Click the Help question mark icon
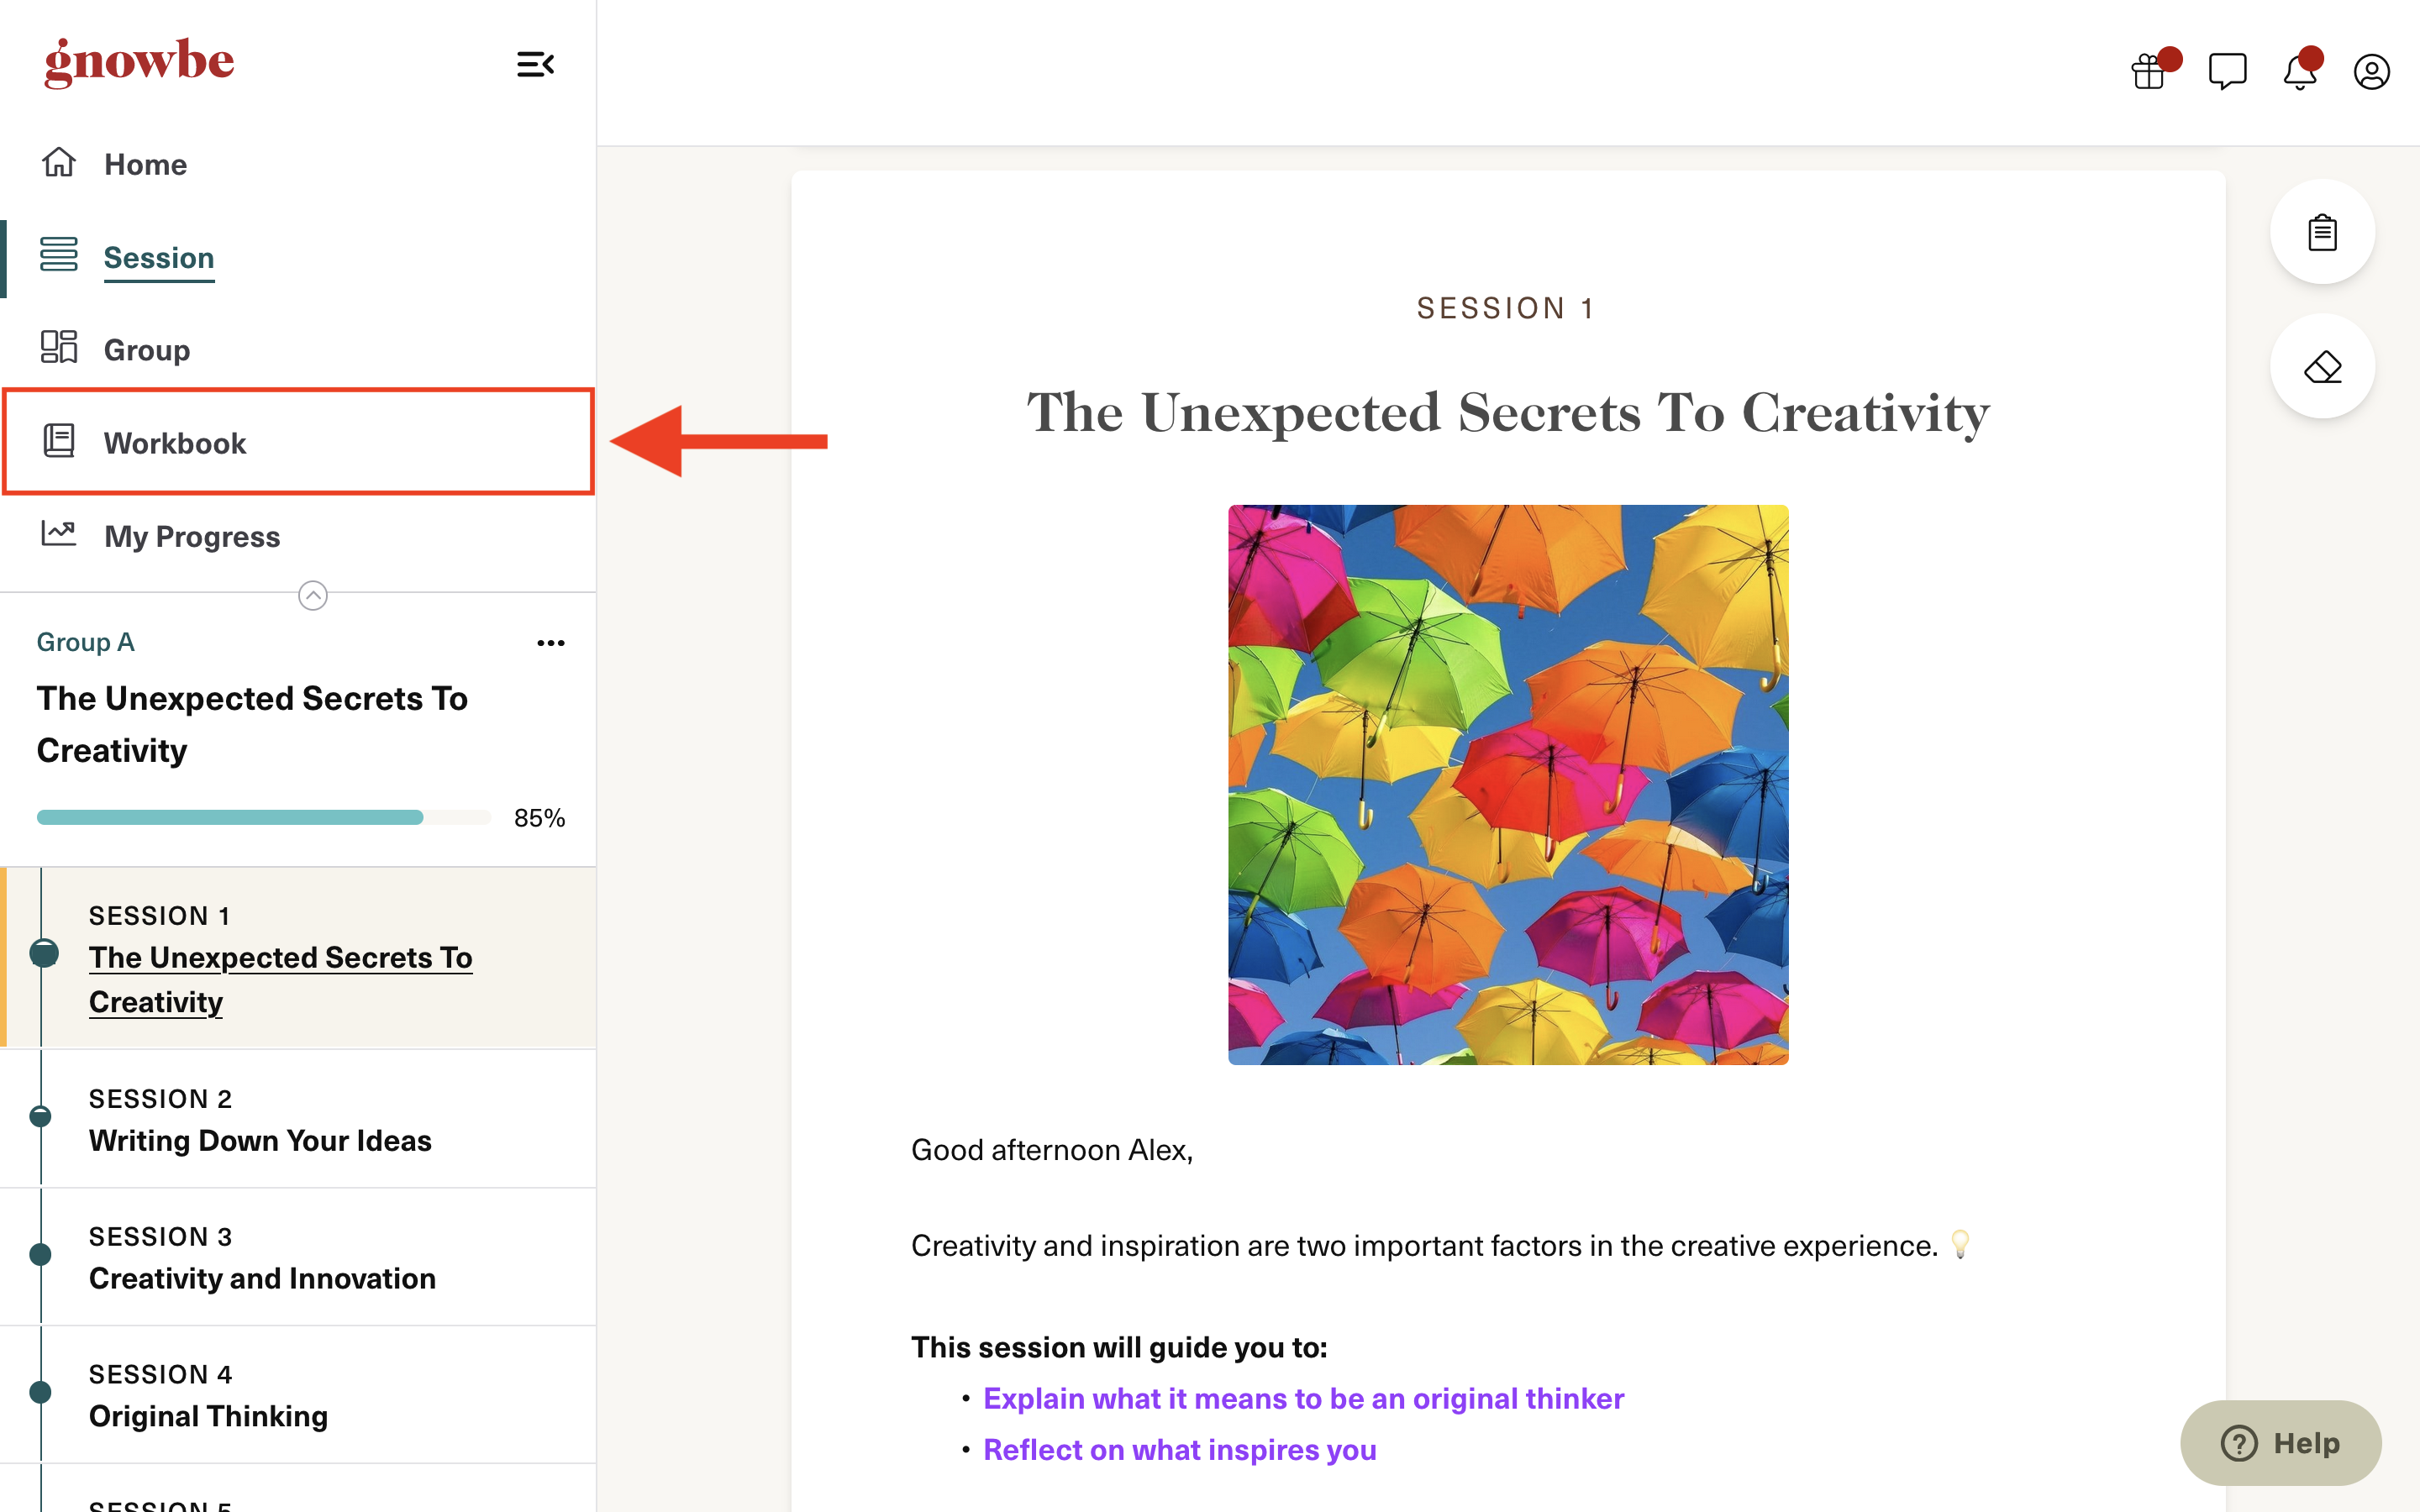The width and height of the screenshot is (2420, 1512). 2238,1443
